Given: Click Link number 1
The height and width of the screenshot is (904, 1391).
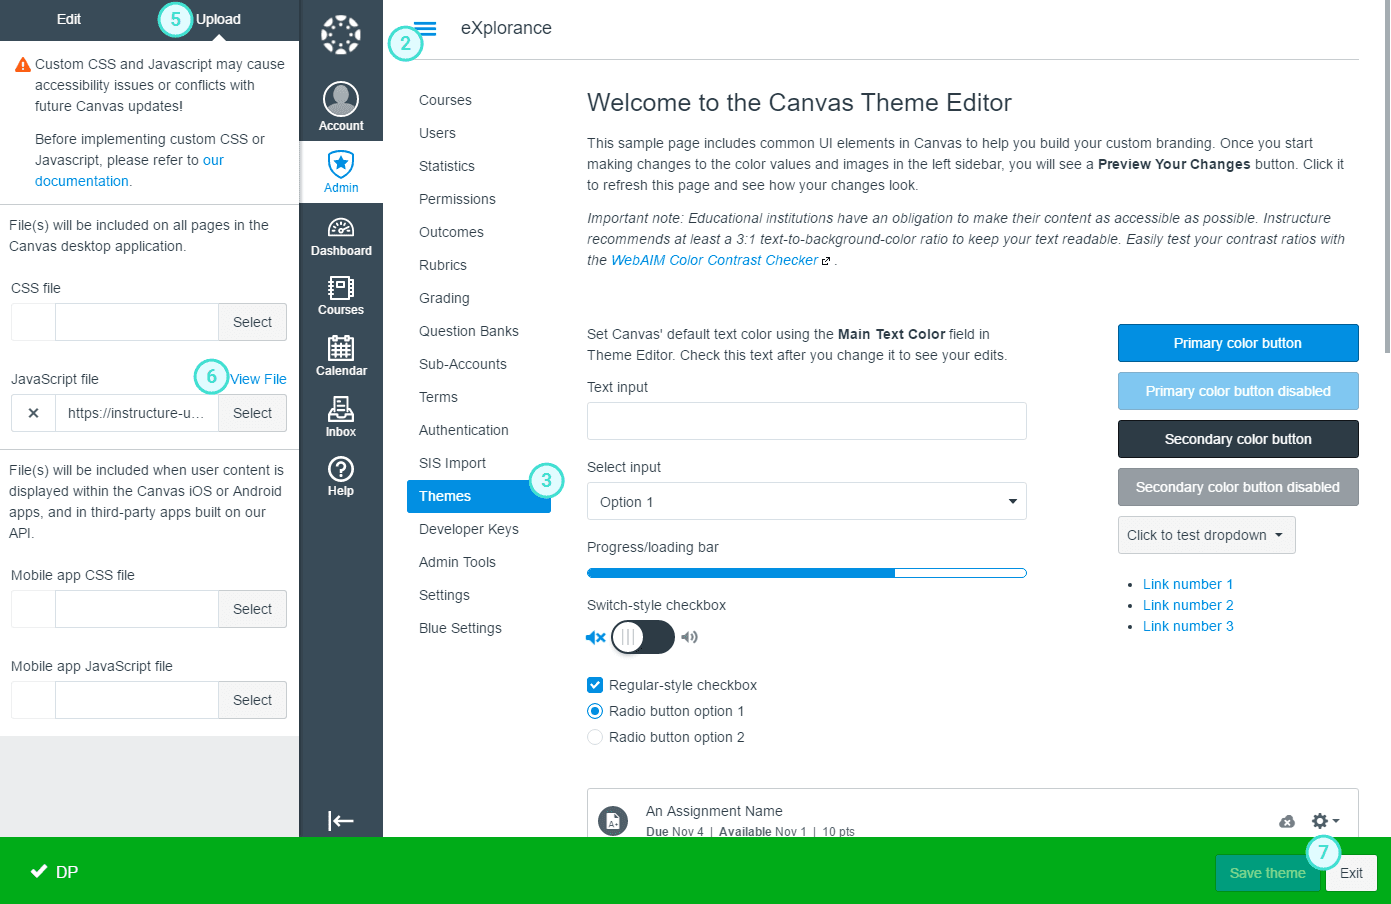Looking at the screenshot, I should (x=1188, y=584).
